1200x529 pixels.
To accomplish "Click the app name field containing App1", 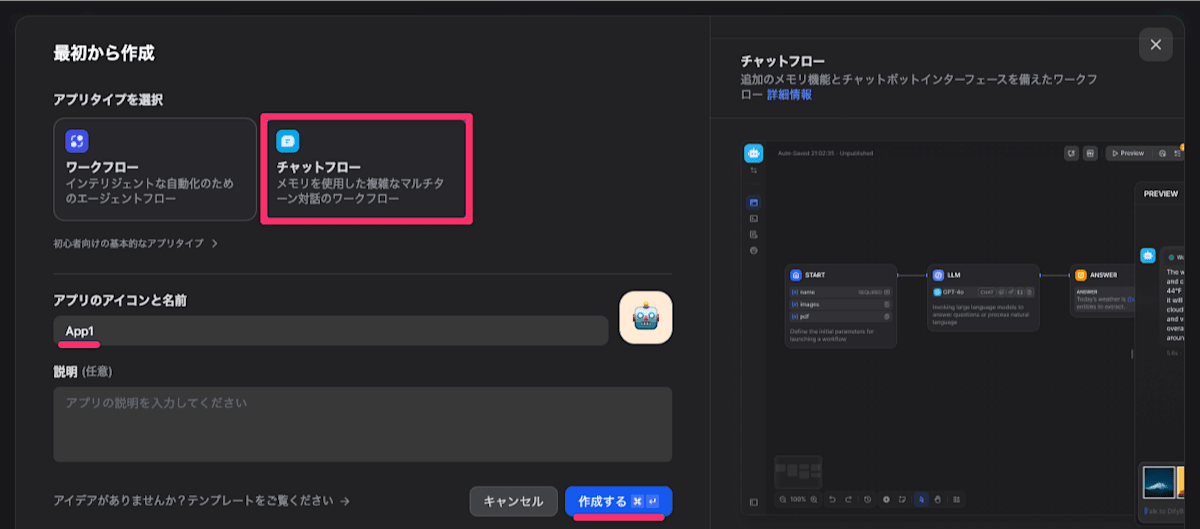I will [331, 331].
